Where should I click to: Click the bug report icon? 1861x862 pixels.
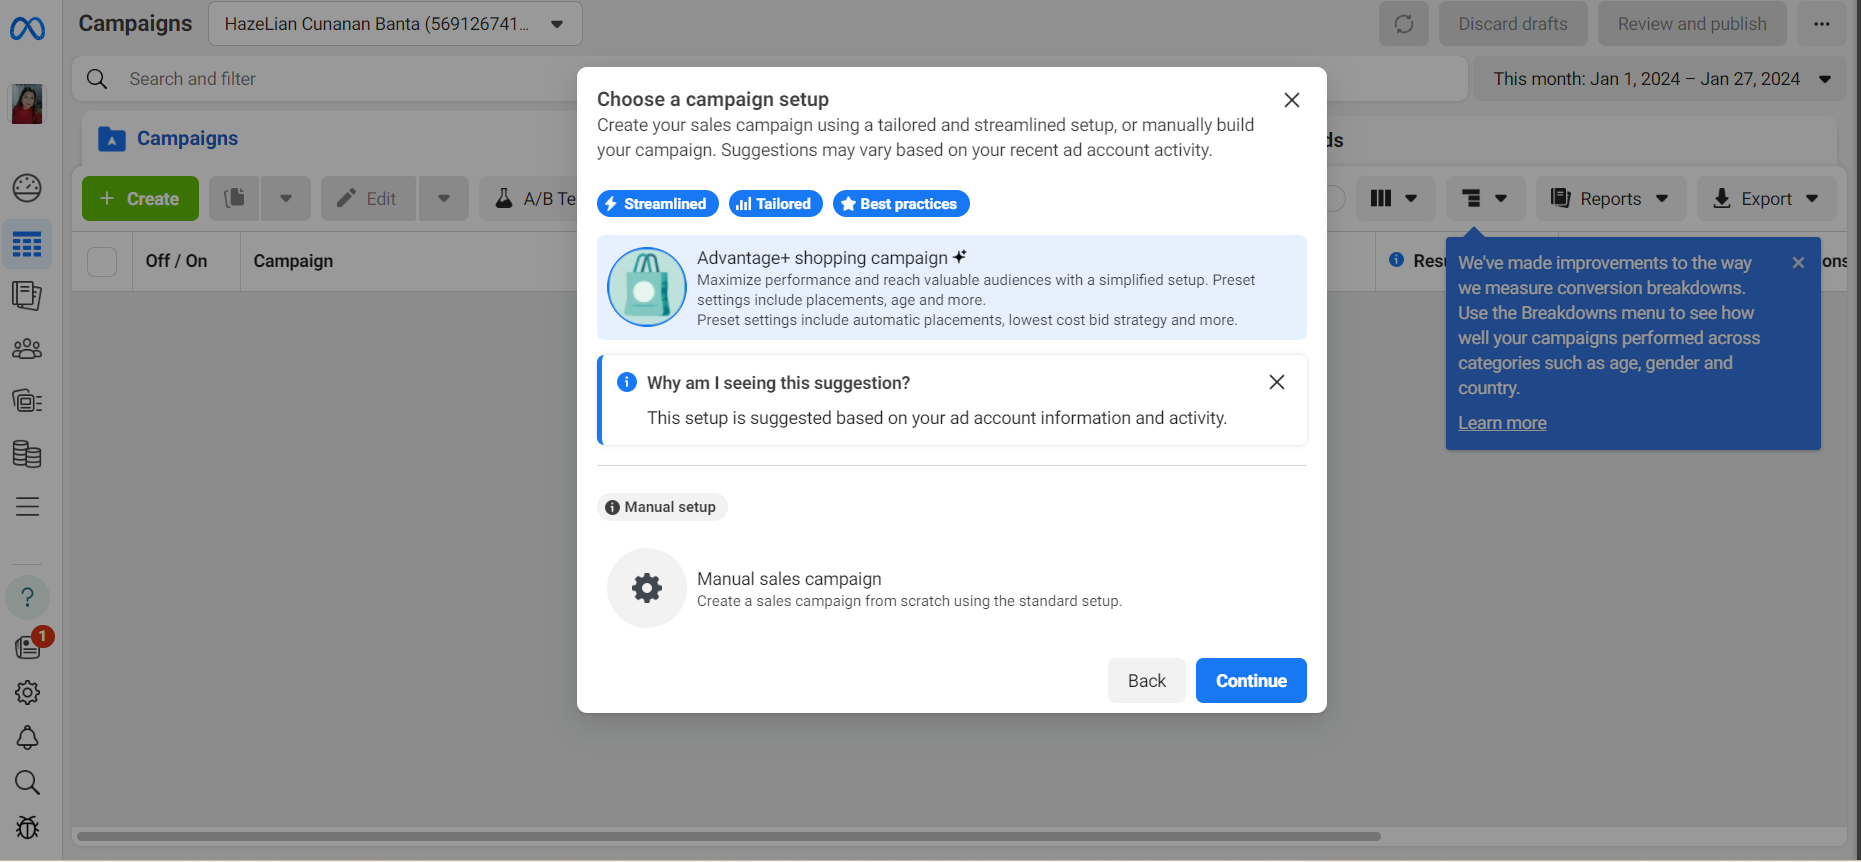click(27, 828)
